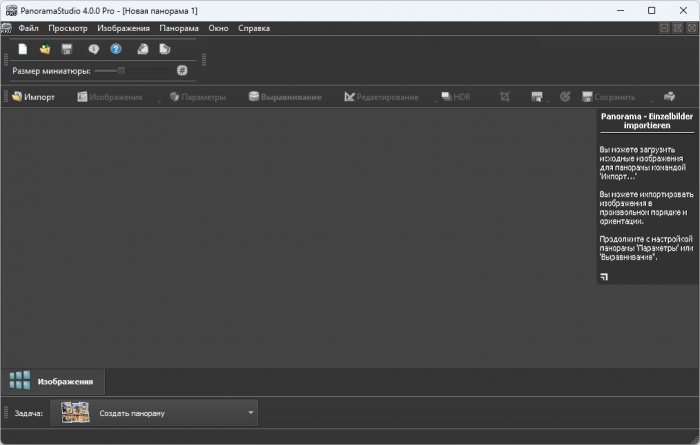Open project using the folder icon
Screen dimensions: 700x445
(x=45, y=49)
